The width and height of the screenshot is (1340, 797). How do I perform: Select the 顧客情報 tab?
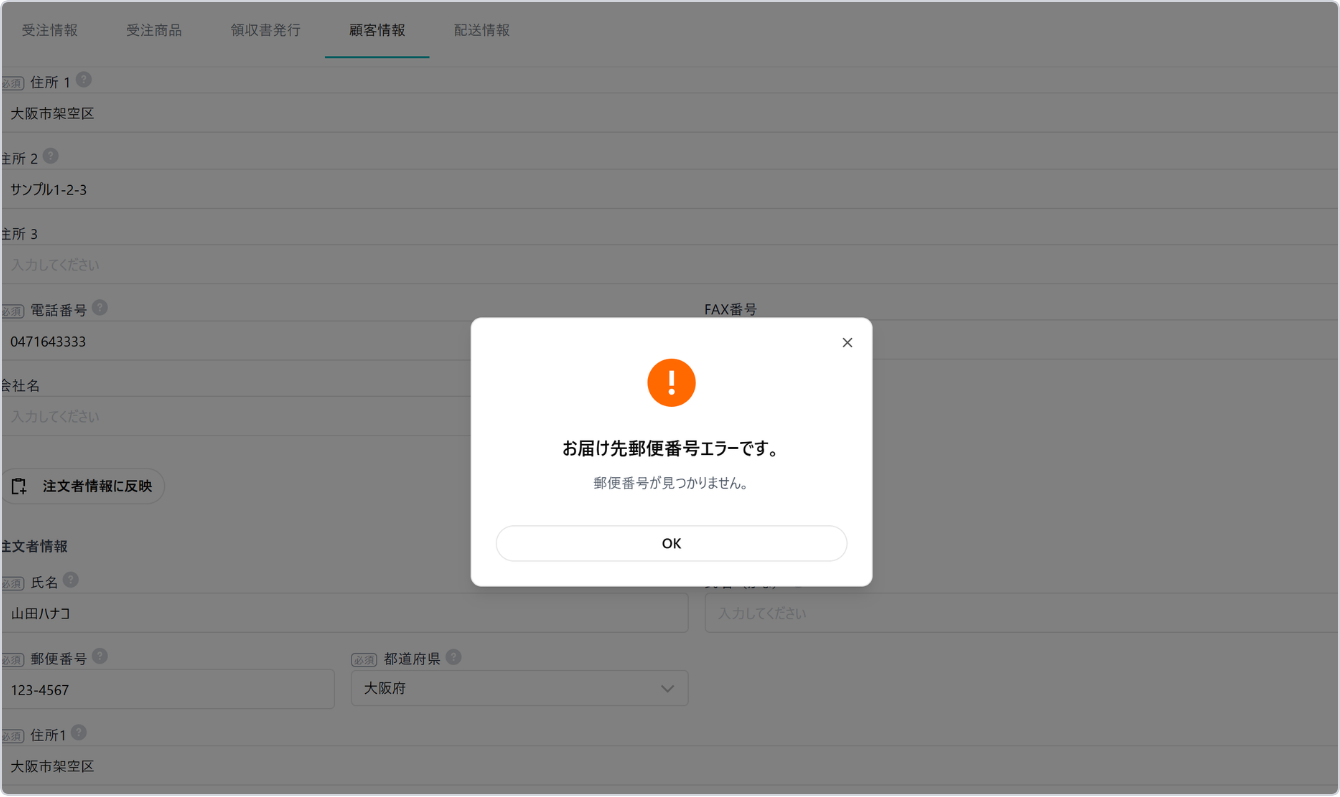(377, 30)
